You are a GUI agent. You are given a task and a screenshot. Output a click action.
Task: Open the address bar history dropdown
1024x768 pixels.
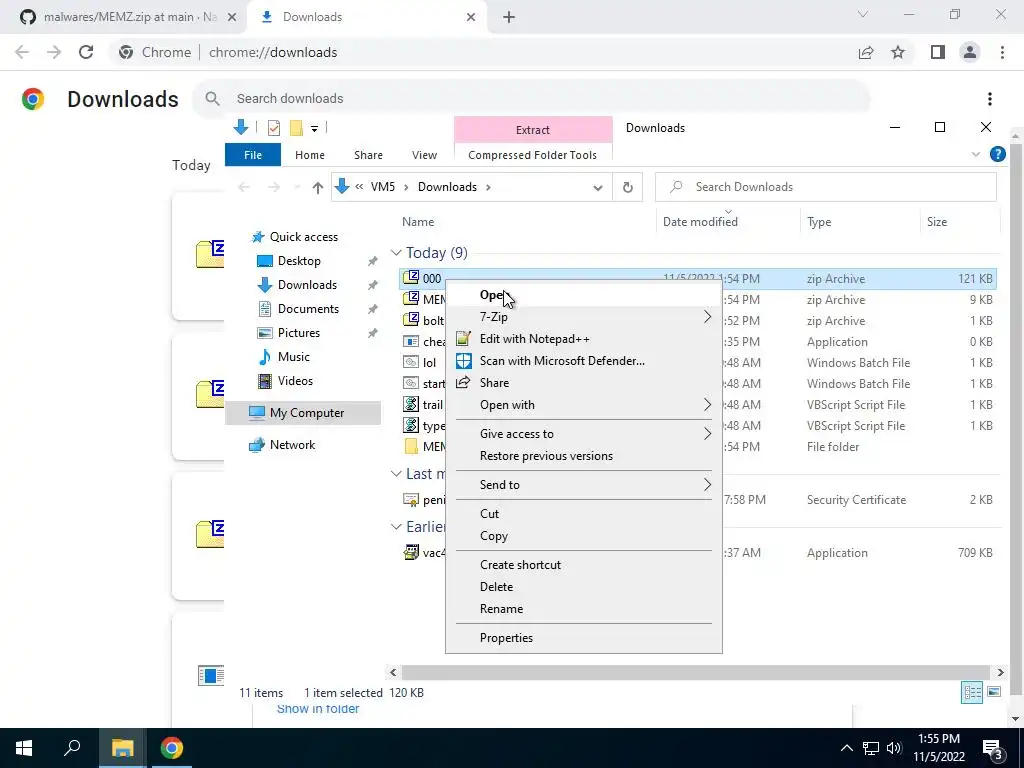click(x=598, y=187)
